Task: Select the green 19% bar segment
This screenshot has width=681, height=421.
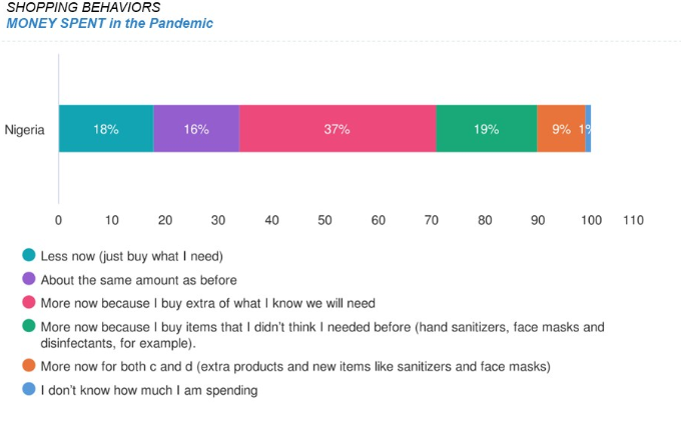Action: click(486, 129)
